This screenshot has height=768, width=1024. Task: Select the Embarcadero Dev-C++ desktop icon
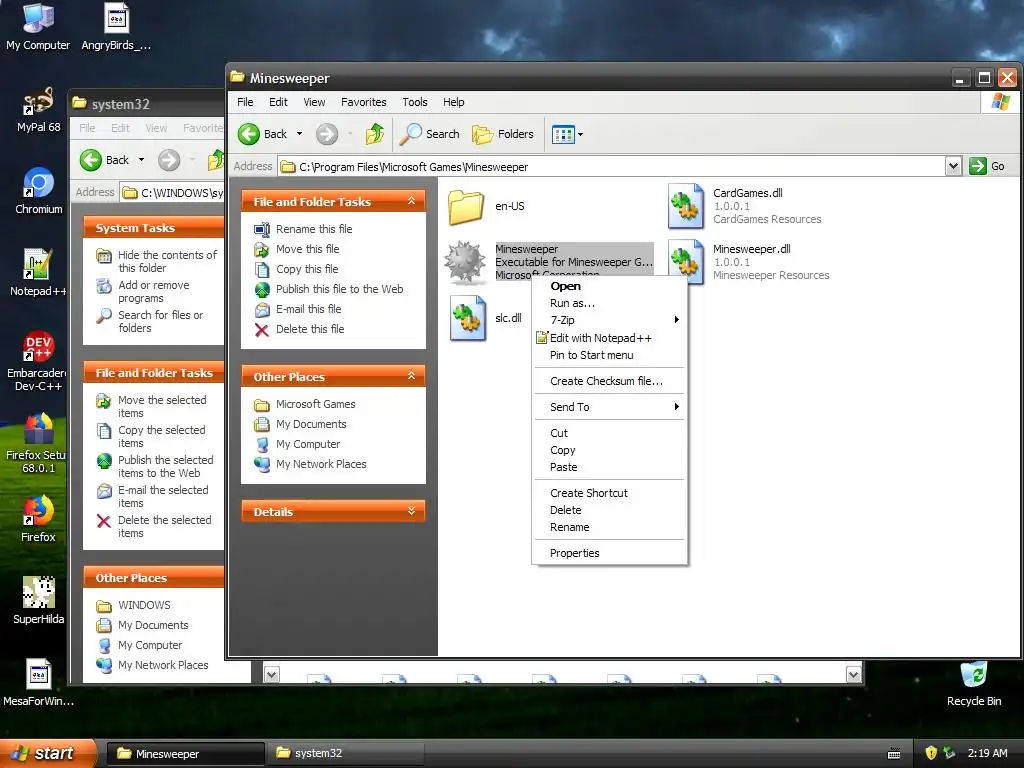38,360
